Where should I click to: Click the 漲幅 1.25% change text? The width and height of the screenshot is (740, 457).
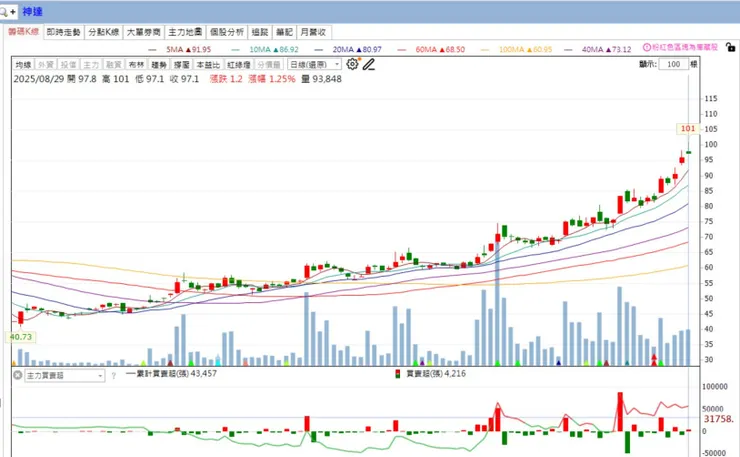click(x=272, y=79)
